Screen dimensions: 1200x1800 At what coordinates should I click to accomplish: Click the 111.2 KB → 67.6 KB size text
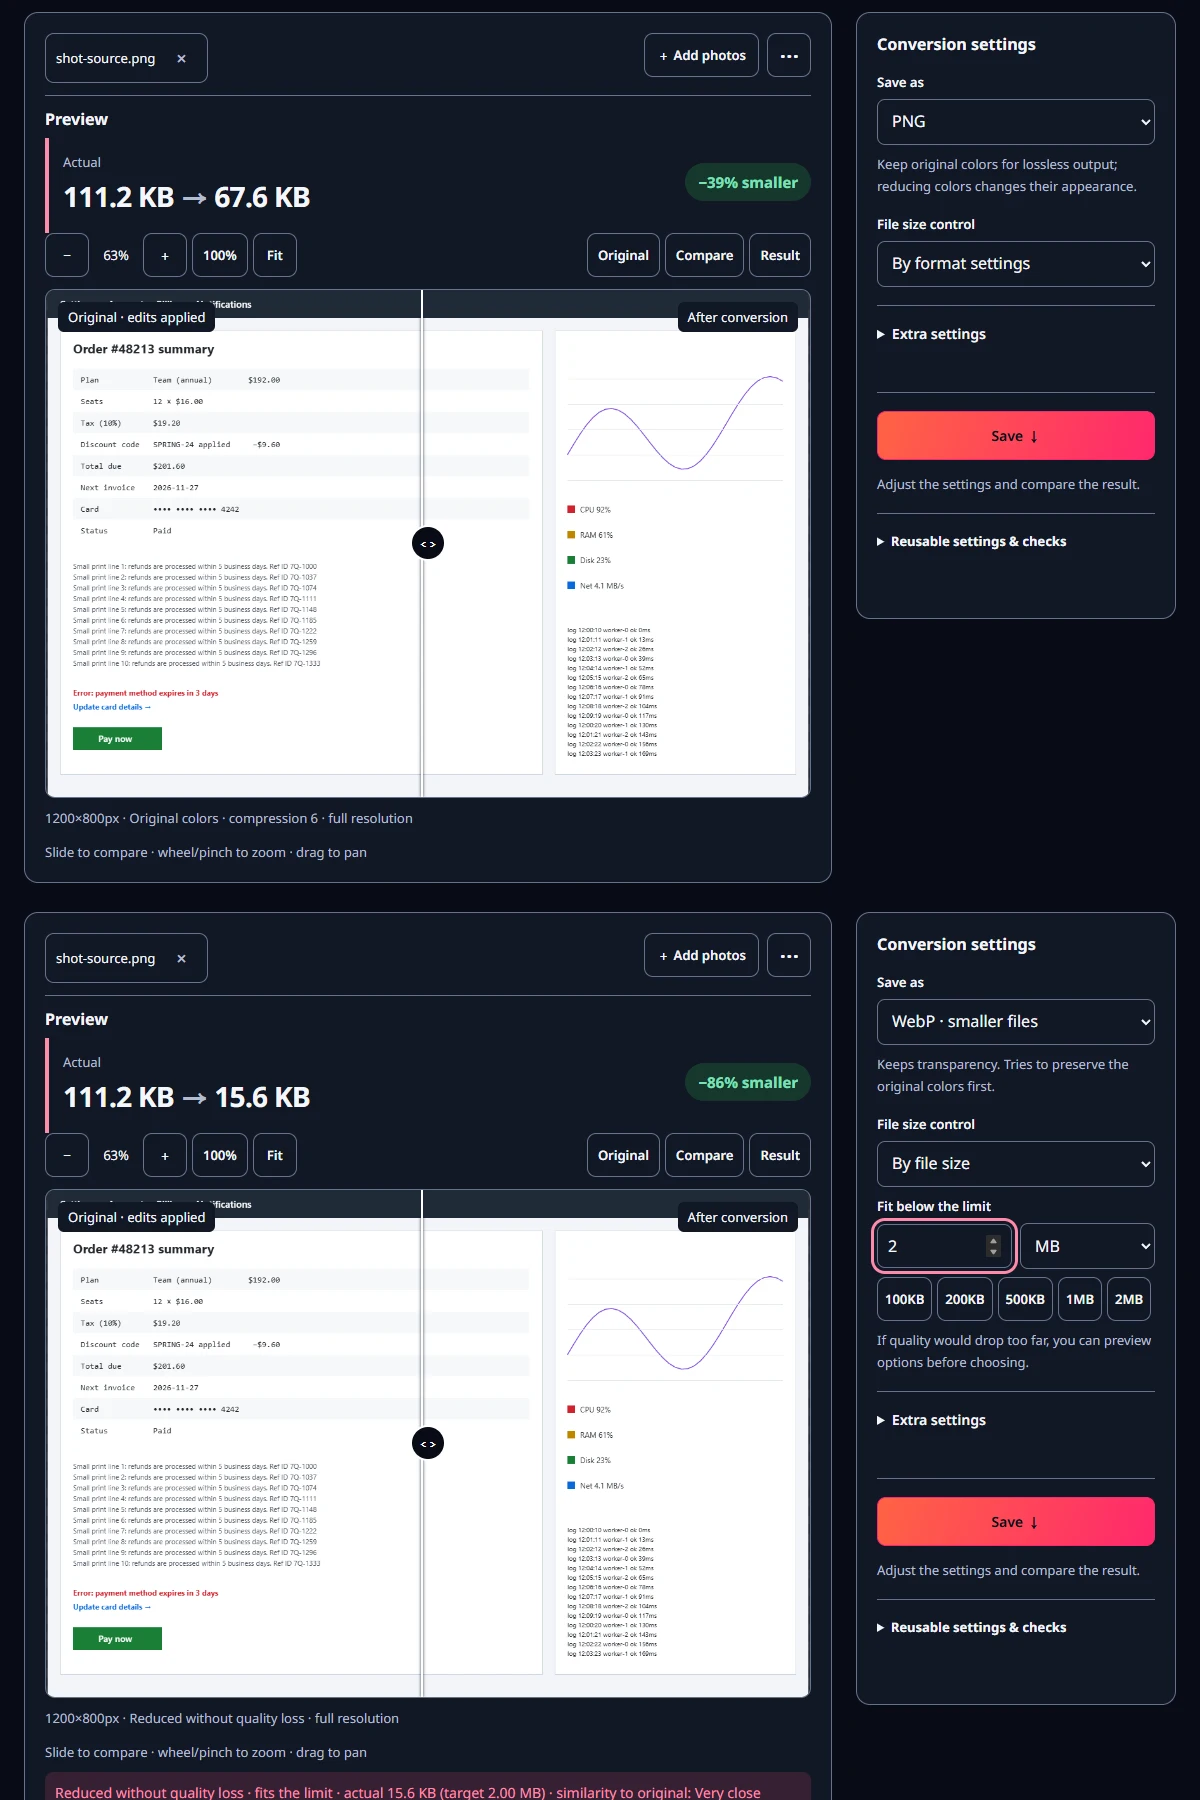pos(187,198)
